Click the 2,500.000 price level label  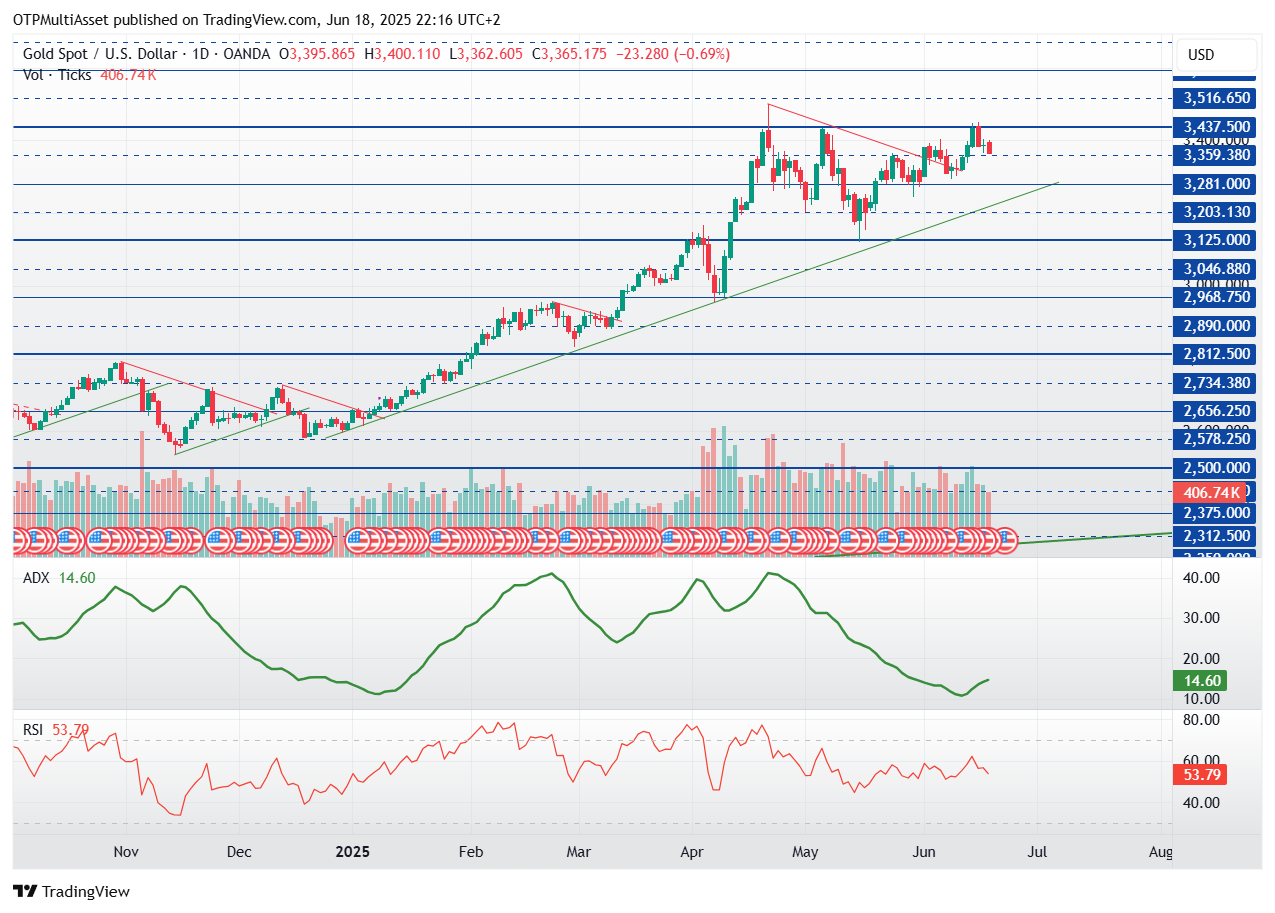[1216, 468]
